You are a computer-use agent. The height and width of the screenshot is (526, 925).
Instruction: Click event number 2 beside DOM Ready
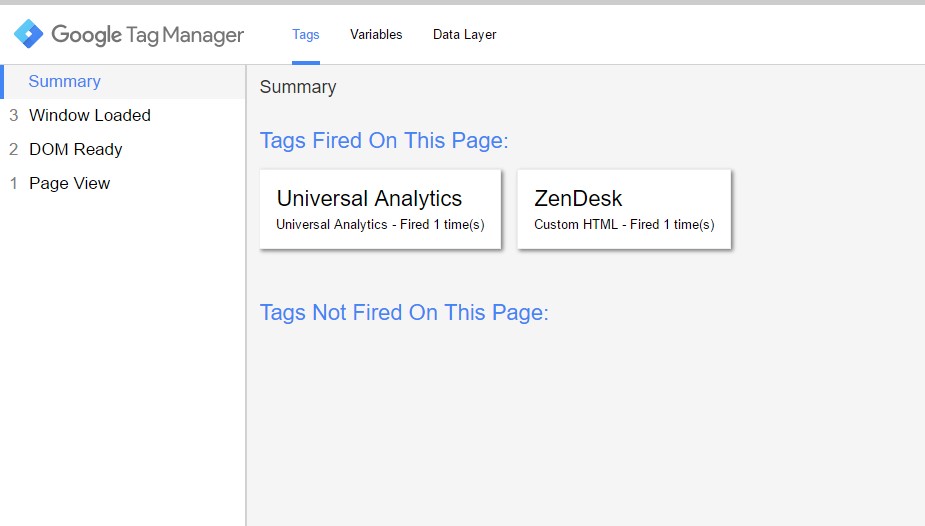[x=13, y=150]
